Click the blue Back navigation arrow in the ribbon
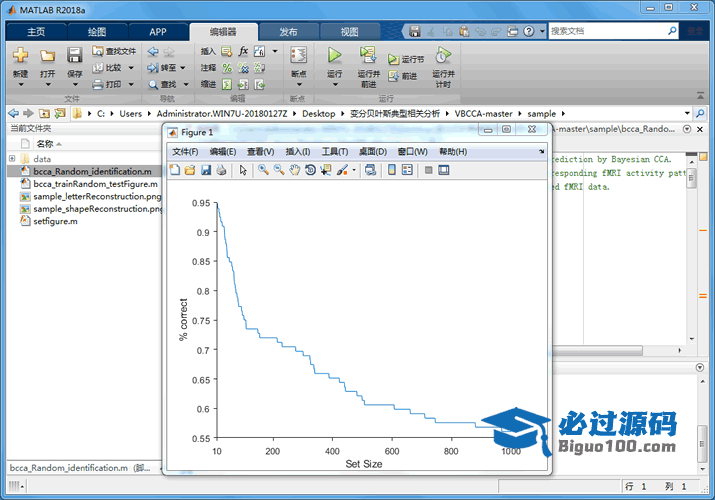Image resolution: width=715 pixels, height=500 pixels. [x=153, y=52]
